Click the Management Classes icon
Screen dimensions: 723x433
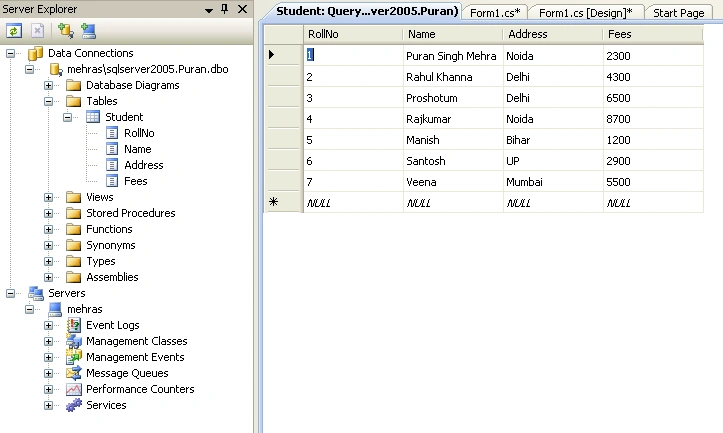[74, 341]
